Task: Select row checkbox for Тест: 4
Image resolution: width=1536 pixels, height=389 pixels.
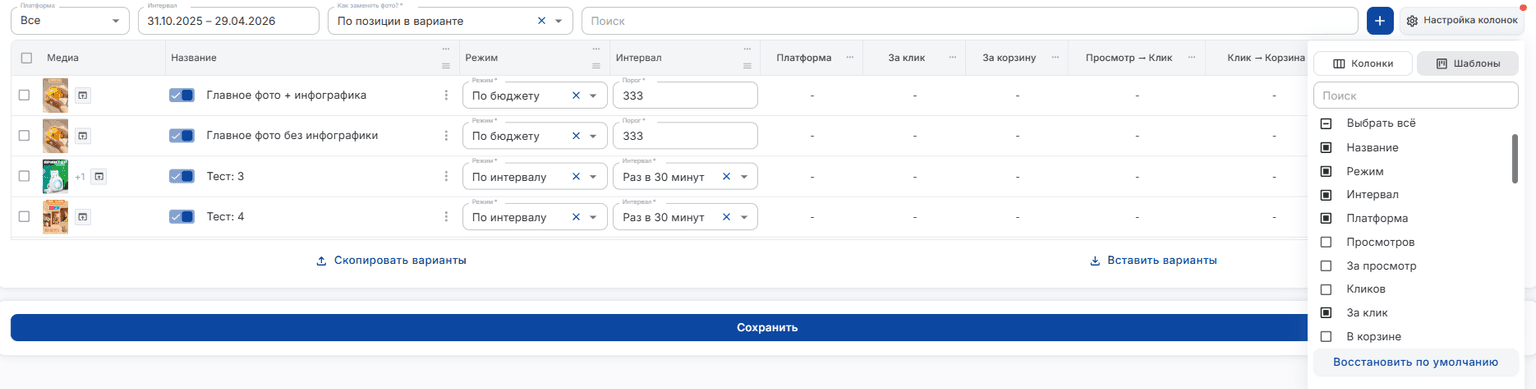Action: point(24,217)
